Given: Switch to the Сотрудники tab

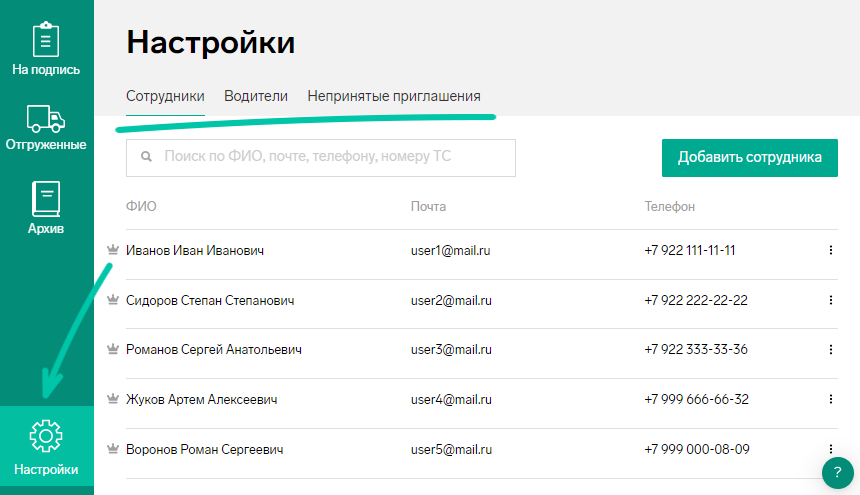Looking at the screenshot, I should point(165,96).
